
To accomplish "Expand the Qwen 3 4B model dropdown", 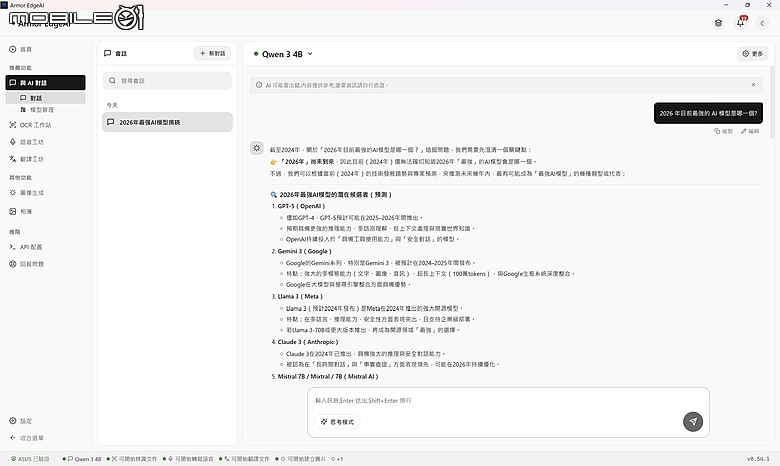I will 283,54.
